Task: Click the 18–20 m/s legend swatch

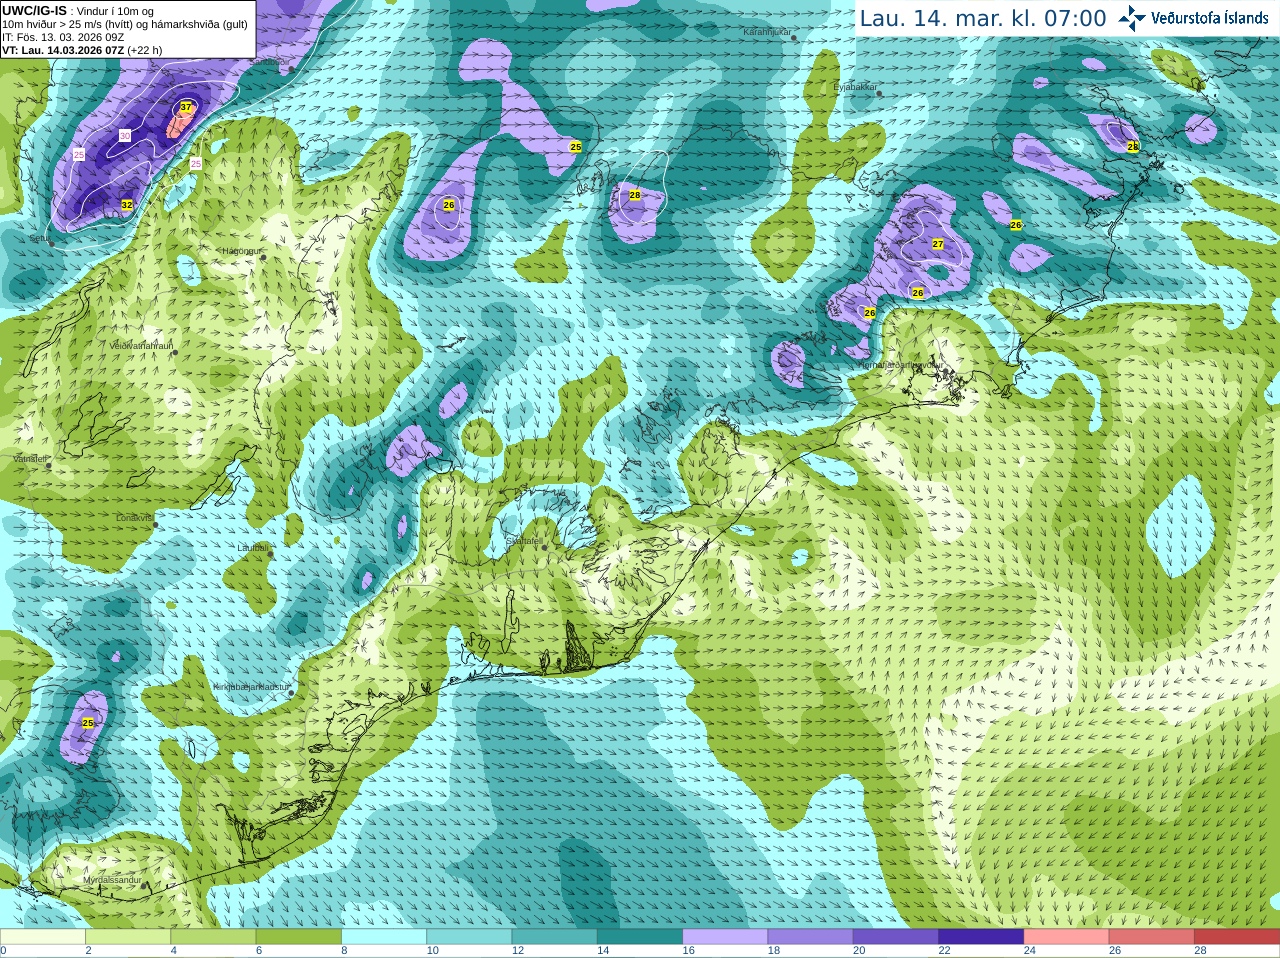Action: point(811,937)
